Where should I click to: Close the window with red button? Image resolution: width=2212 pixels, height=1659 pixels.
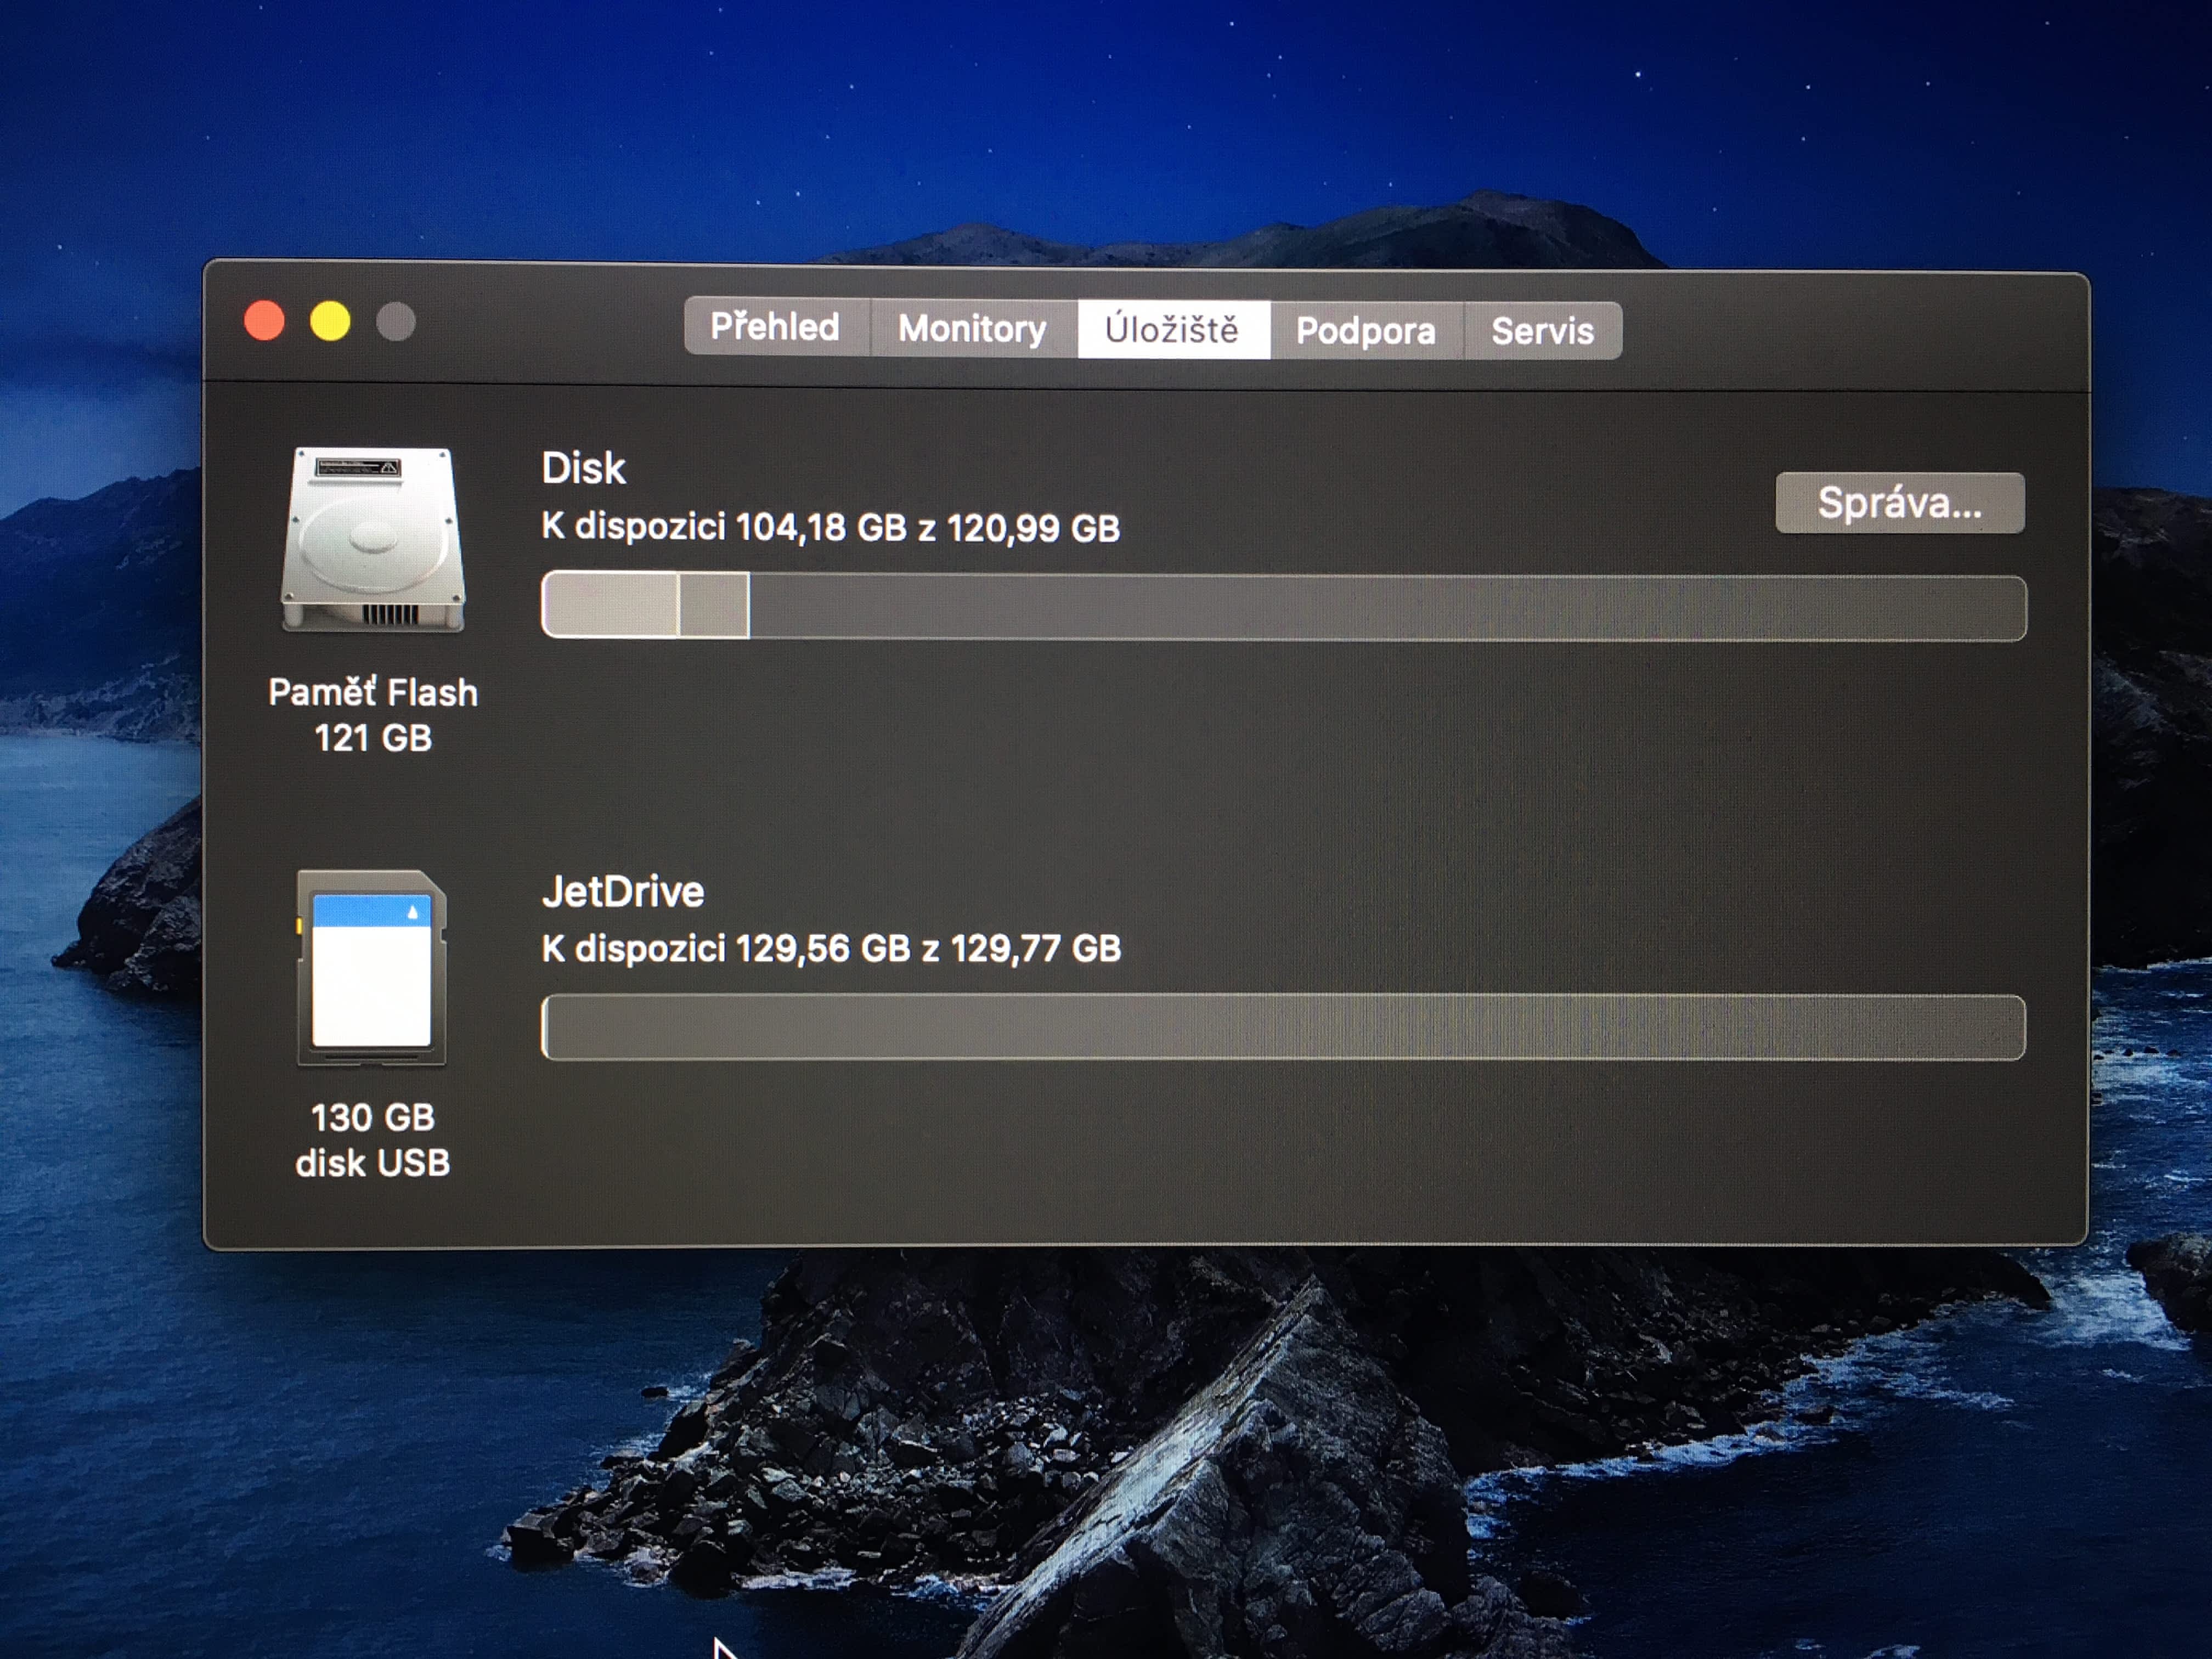tap(265, 321)
